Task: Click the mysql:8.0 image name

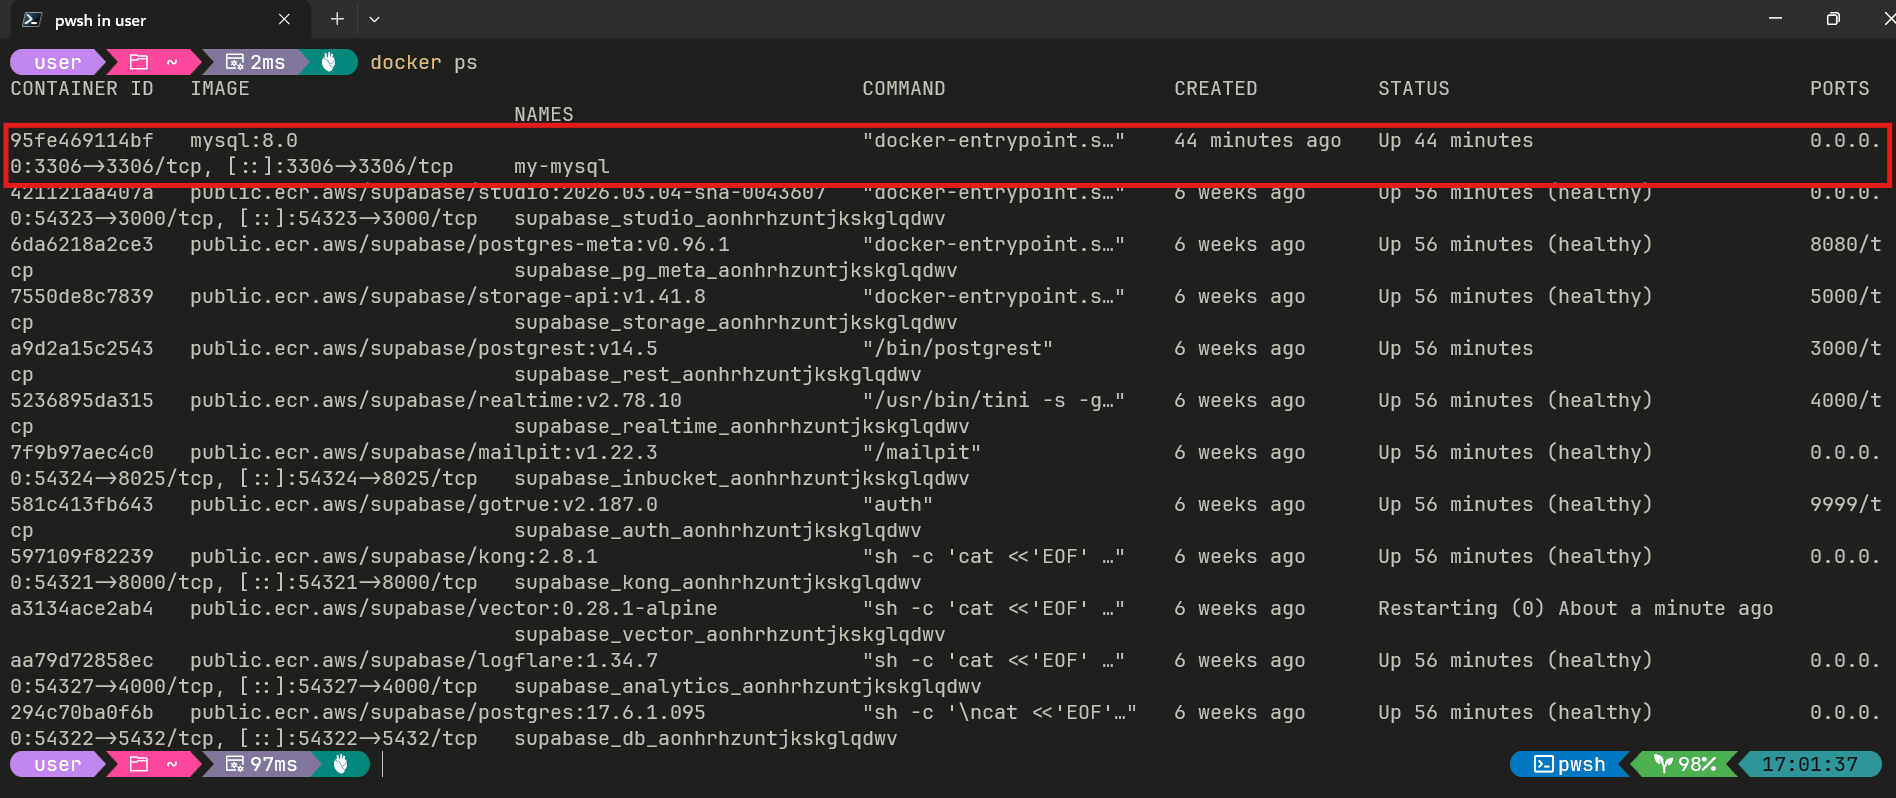Action: point(244,140)
